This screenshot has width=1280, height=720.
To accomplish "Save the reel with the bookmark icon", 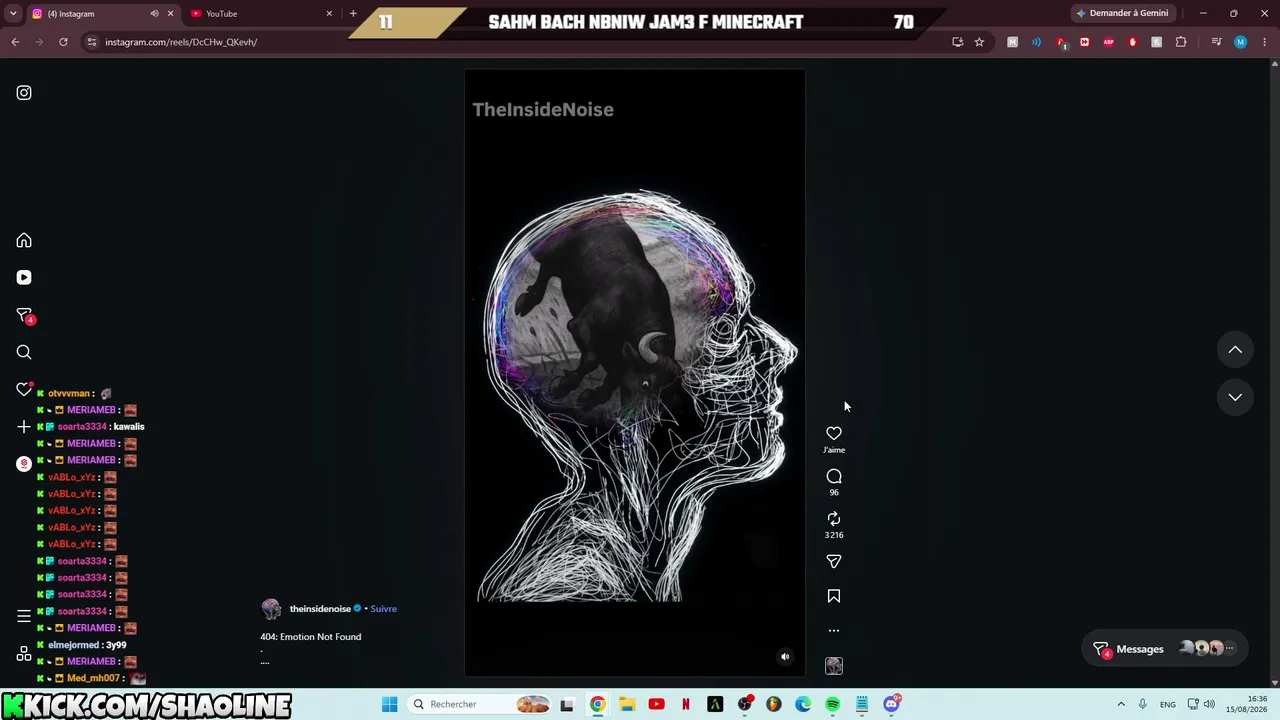I will click(834, 596).
